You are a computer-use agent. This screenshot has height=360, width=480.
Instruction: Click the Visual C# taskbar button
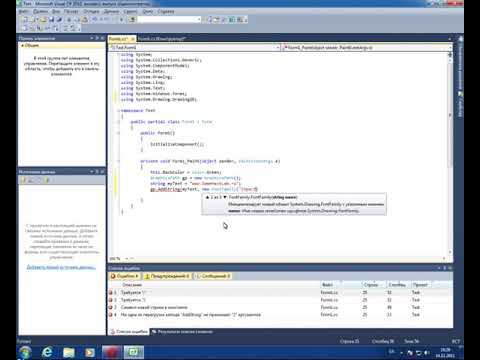click(134, 352)
